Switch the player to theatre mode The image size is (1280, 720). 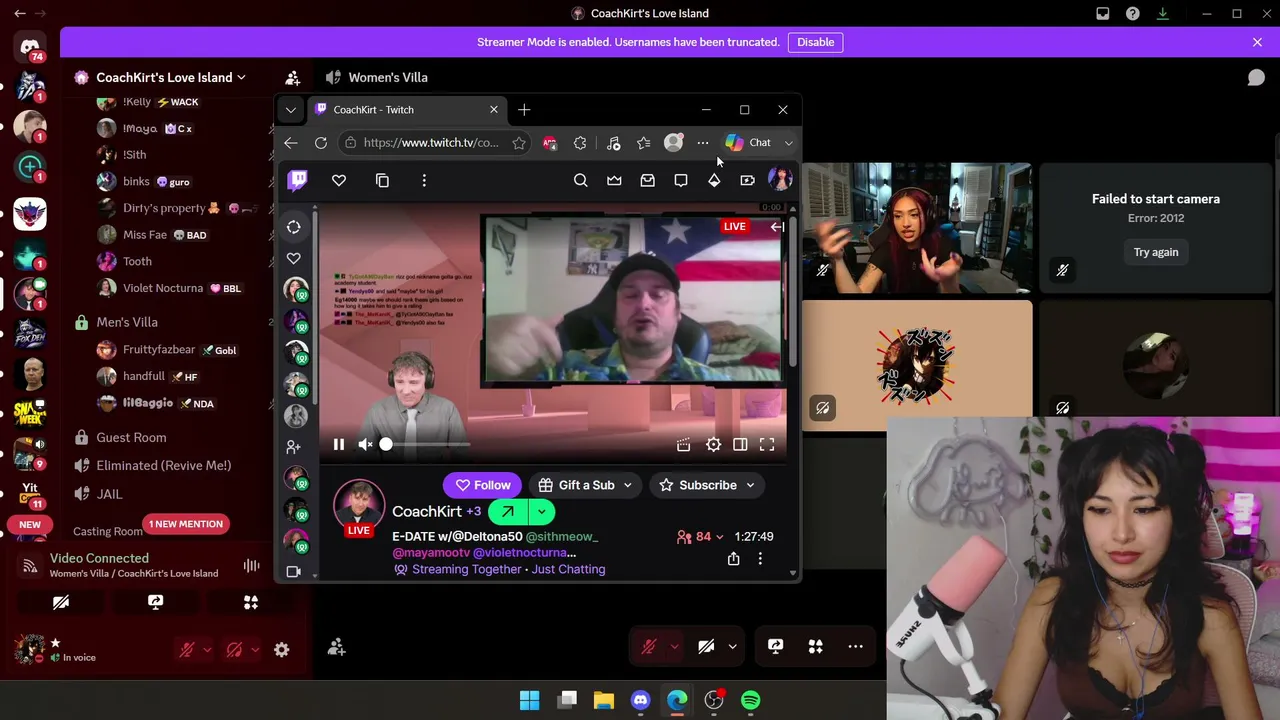[740, 445]
